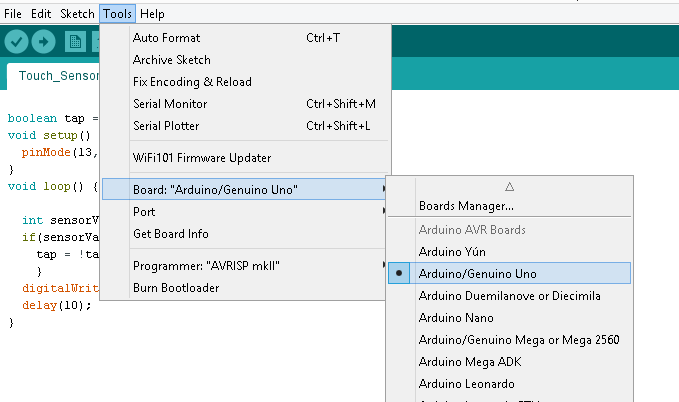Viewport: 679px width, 402px height.
Task: Select the Arduino Leonardo board
Action: coord(510,384)
